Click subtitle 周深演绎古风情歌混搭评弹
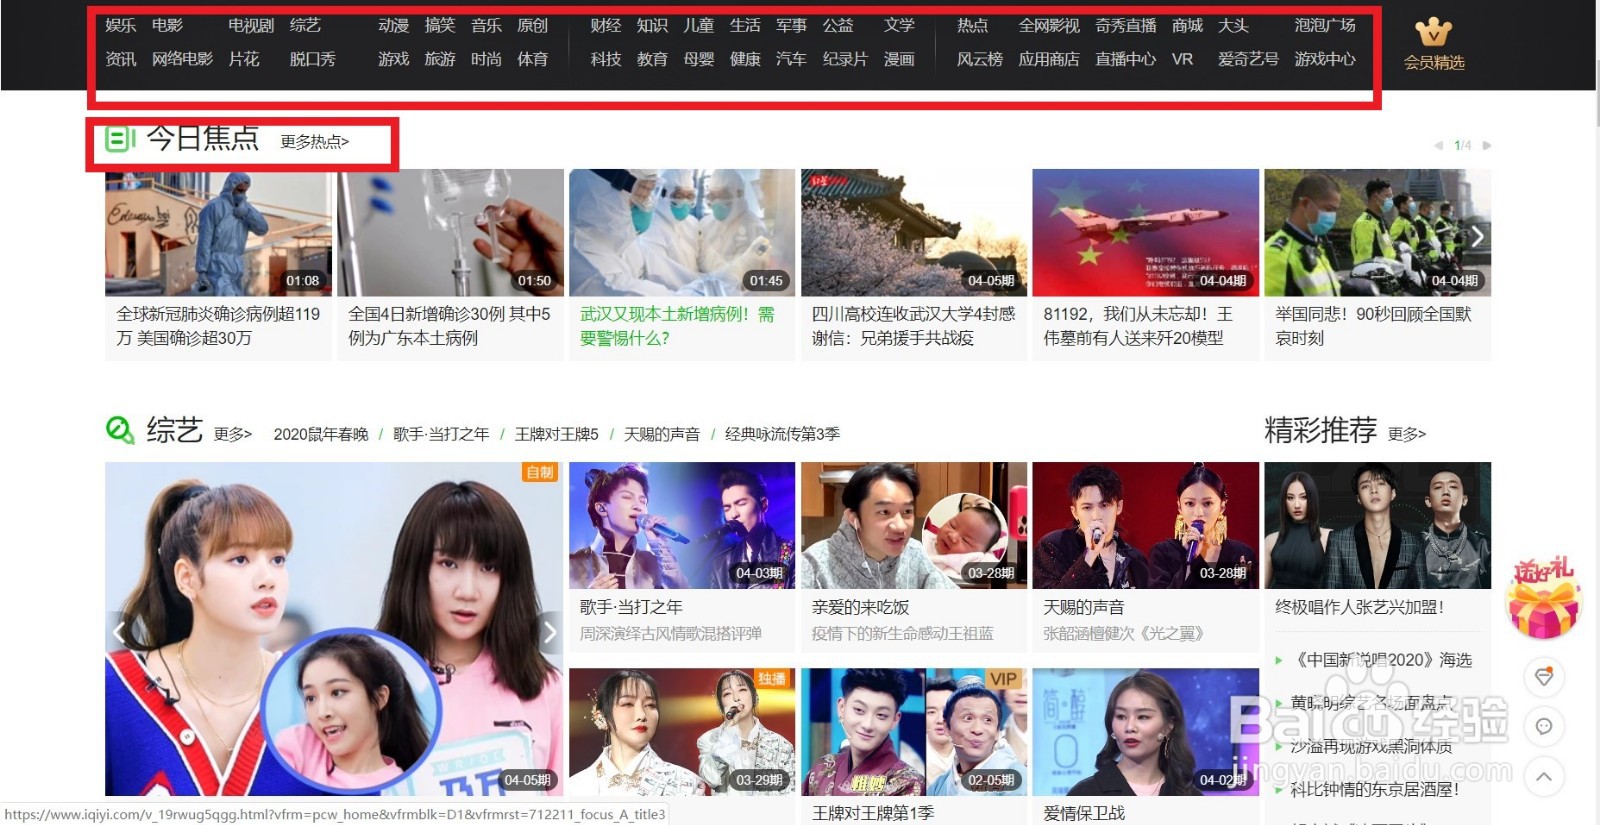The width and height of the screenshot is (1600, 825). 671,634
